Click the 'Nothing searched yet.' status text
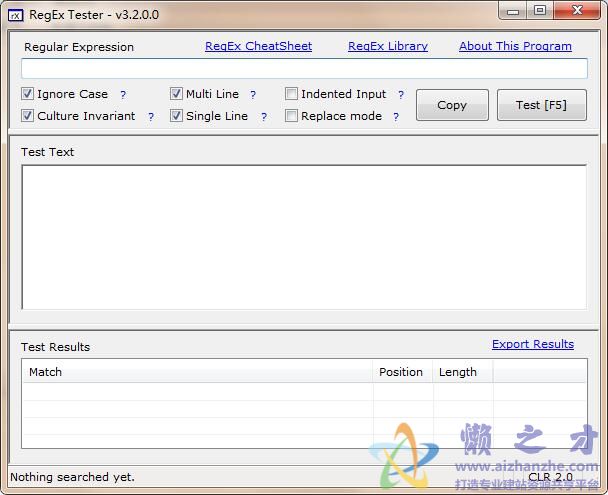This screenshot has width=608, height=495. pos(73,477)
